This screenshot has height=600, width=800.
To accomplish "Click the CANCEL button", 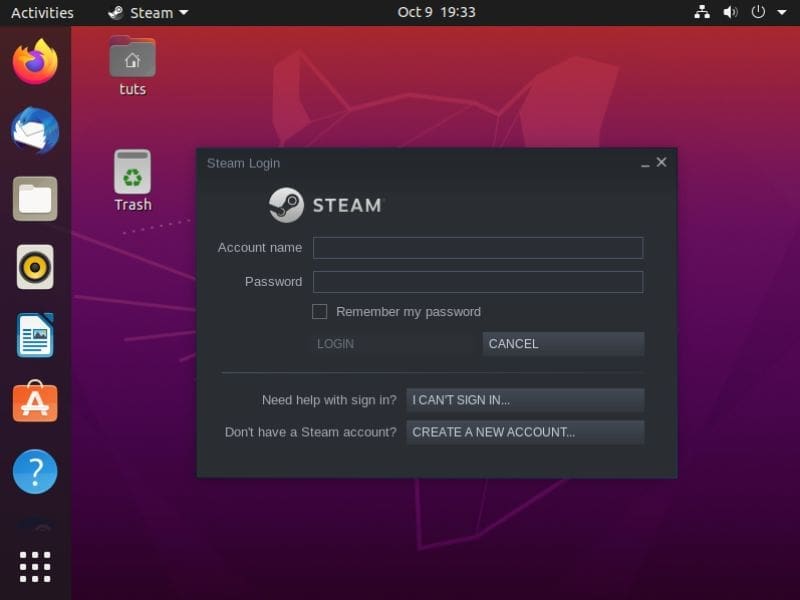I will pyautogui.click(x=563, y=344).
